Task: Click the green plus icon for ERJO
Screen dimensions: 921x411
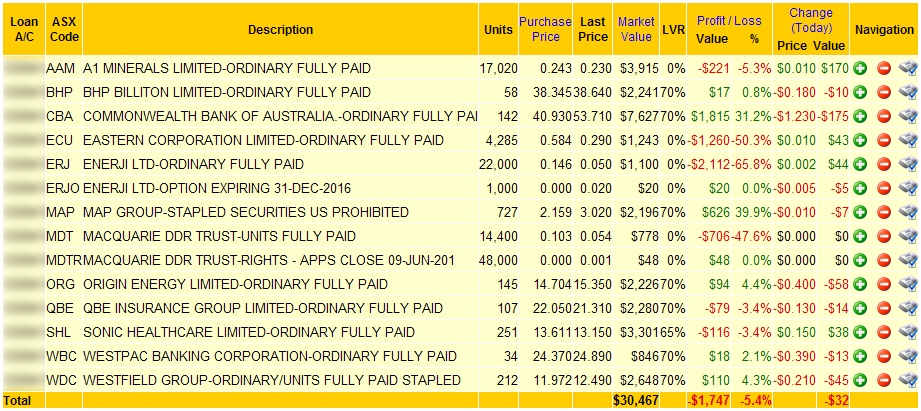Action: point(860,188)
